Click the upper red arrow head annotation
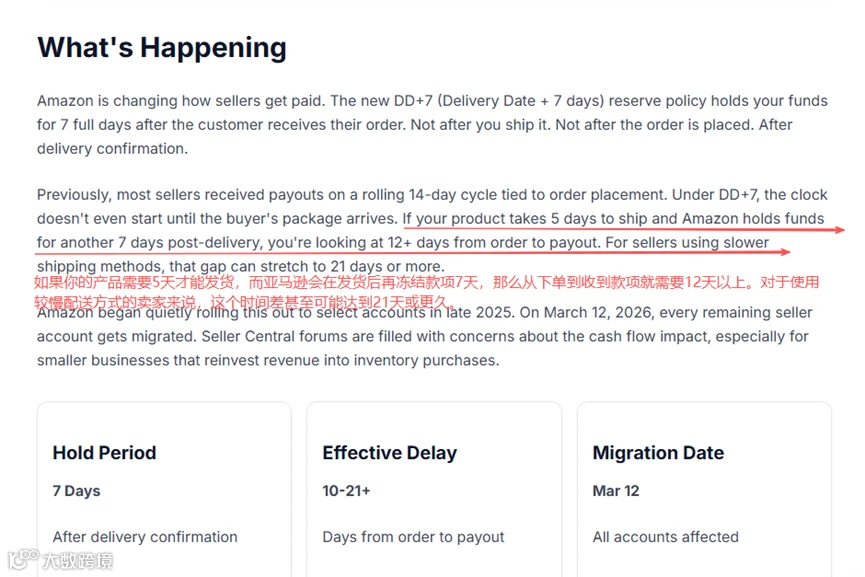The width and height of the screenshot is (865, 577). (x=840, y=229)
